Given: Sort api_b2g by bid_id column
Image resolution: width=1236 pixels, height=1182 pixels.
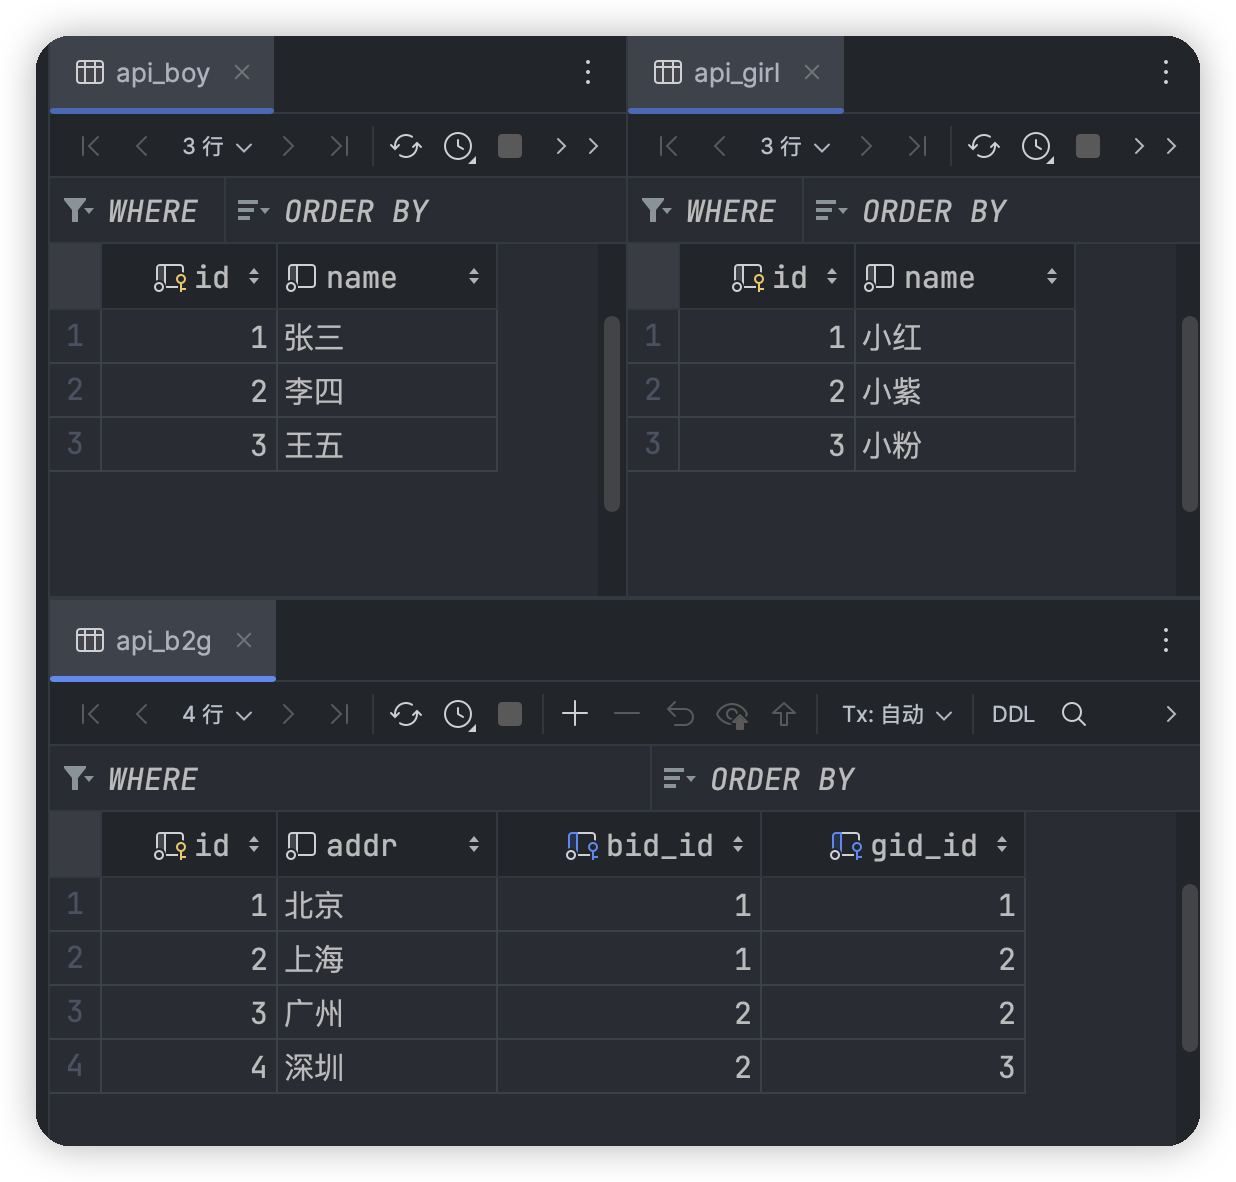Looking at the screenshot, I should click(738, 845).
